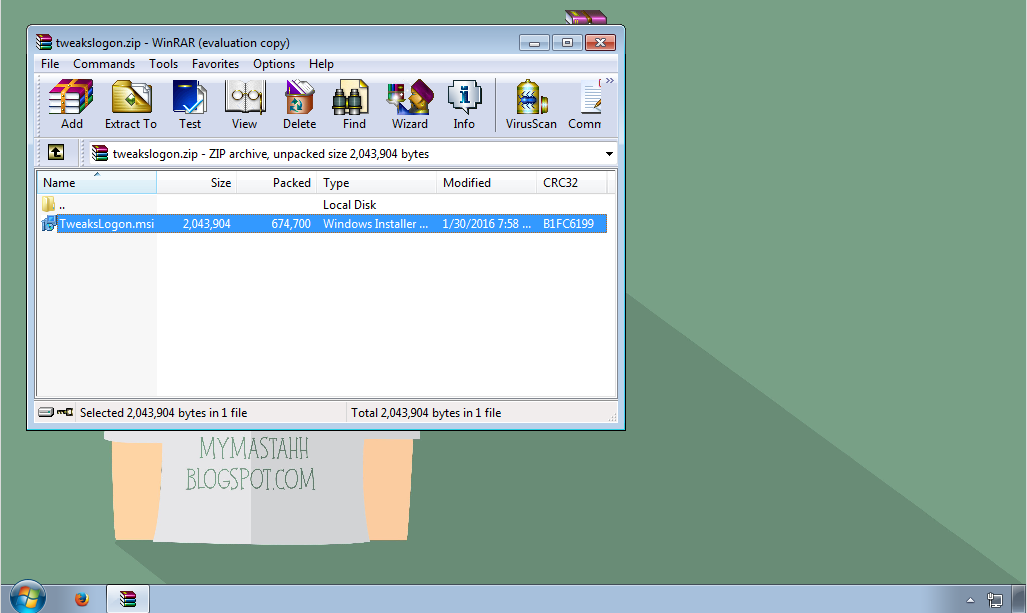Click the '..' folder icon
Screen dimensions: 1027x613
[x=48, y=204]
